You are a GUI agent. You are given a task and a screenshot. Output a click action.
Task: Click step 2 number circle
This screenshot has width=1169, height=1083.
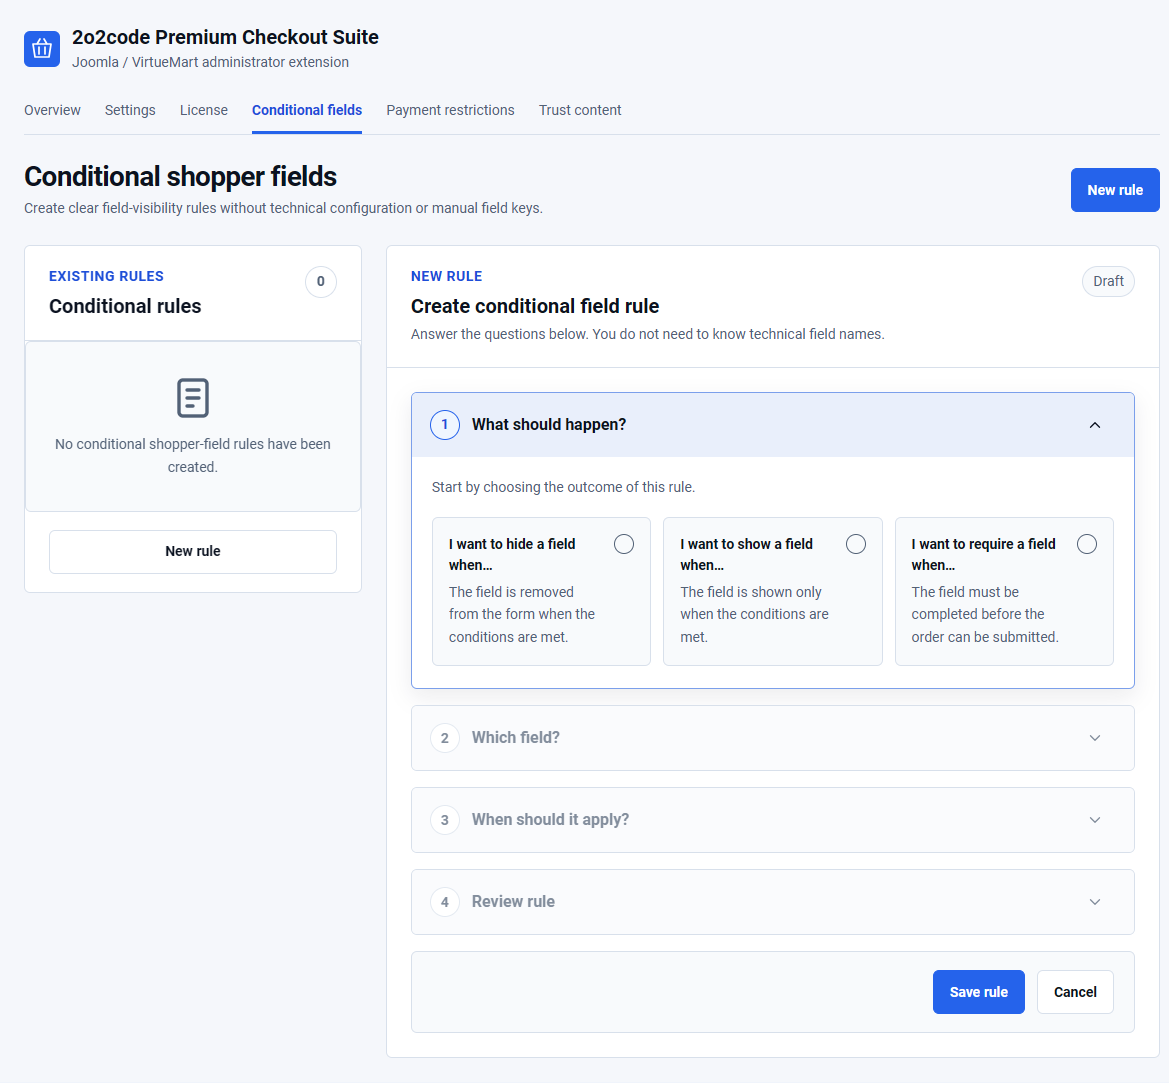coord(444,738)
